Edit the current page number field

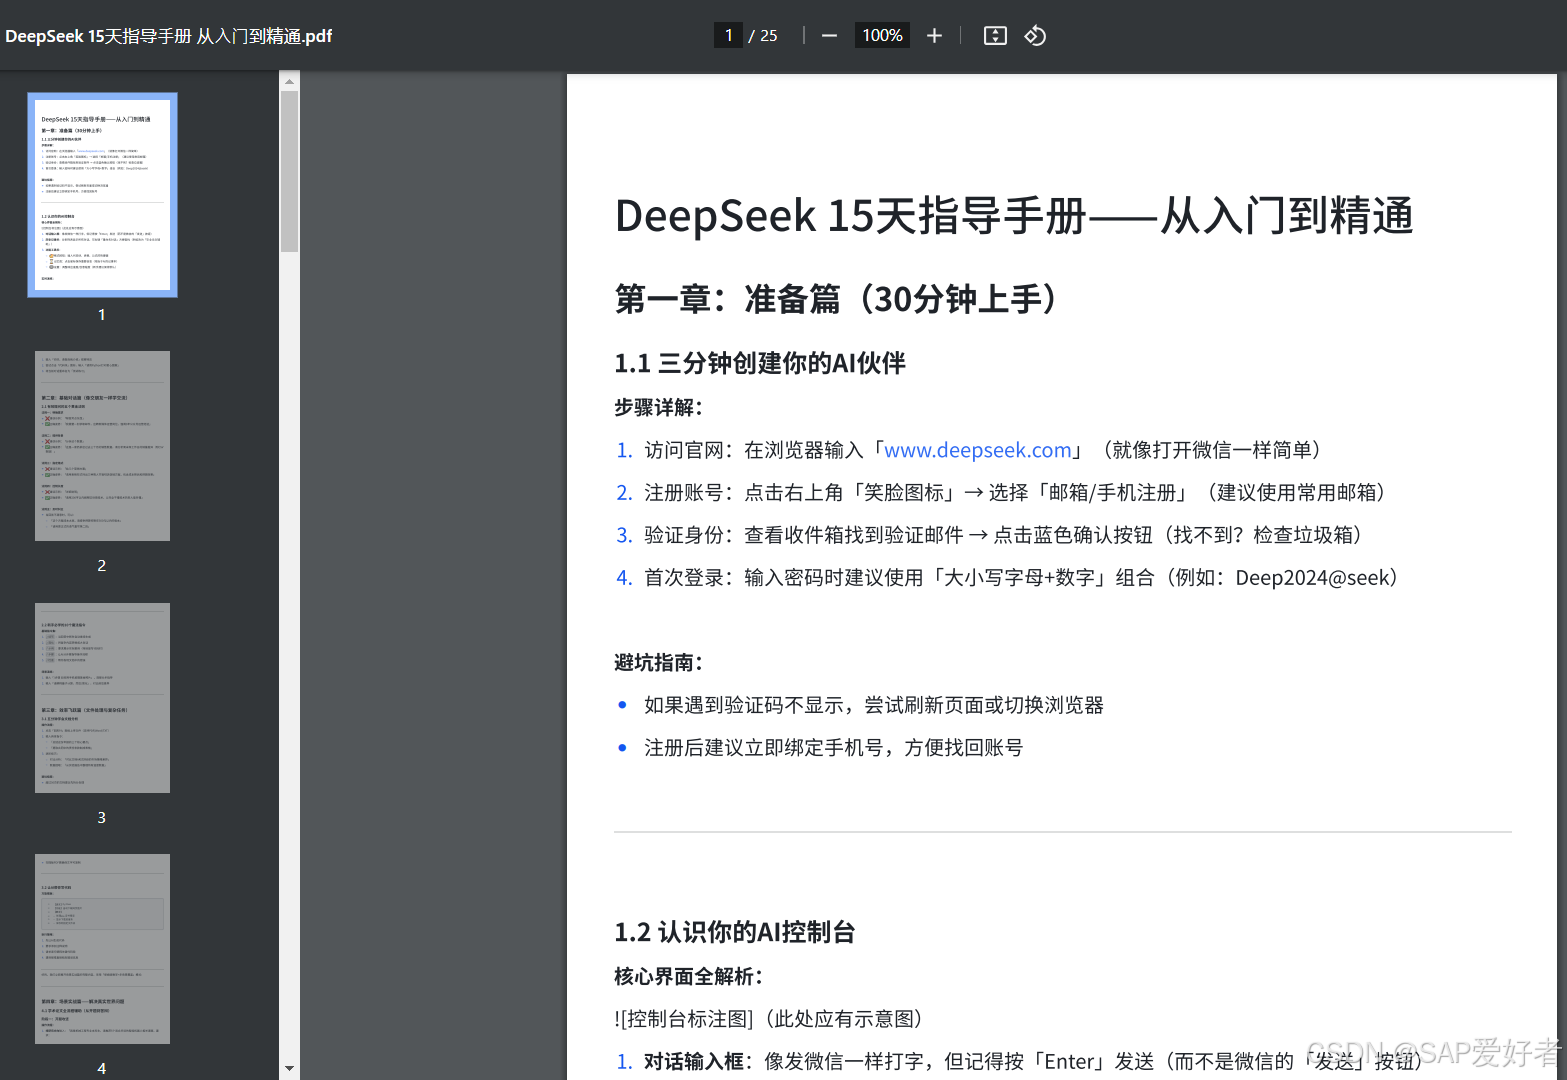pos(728,35)
